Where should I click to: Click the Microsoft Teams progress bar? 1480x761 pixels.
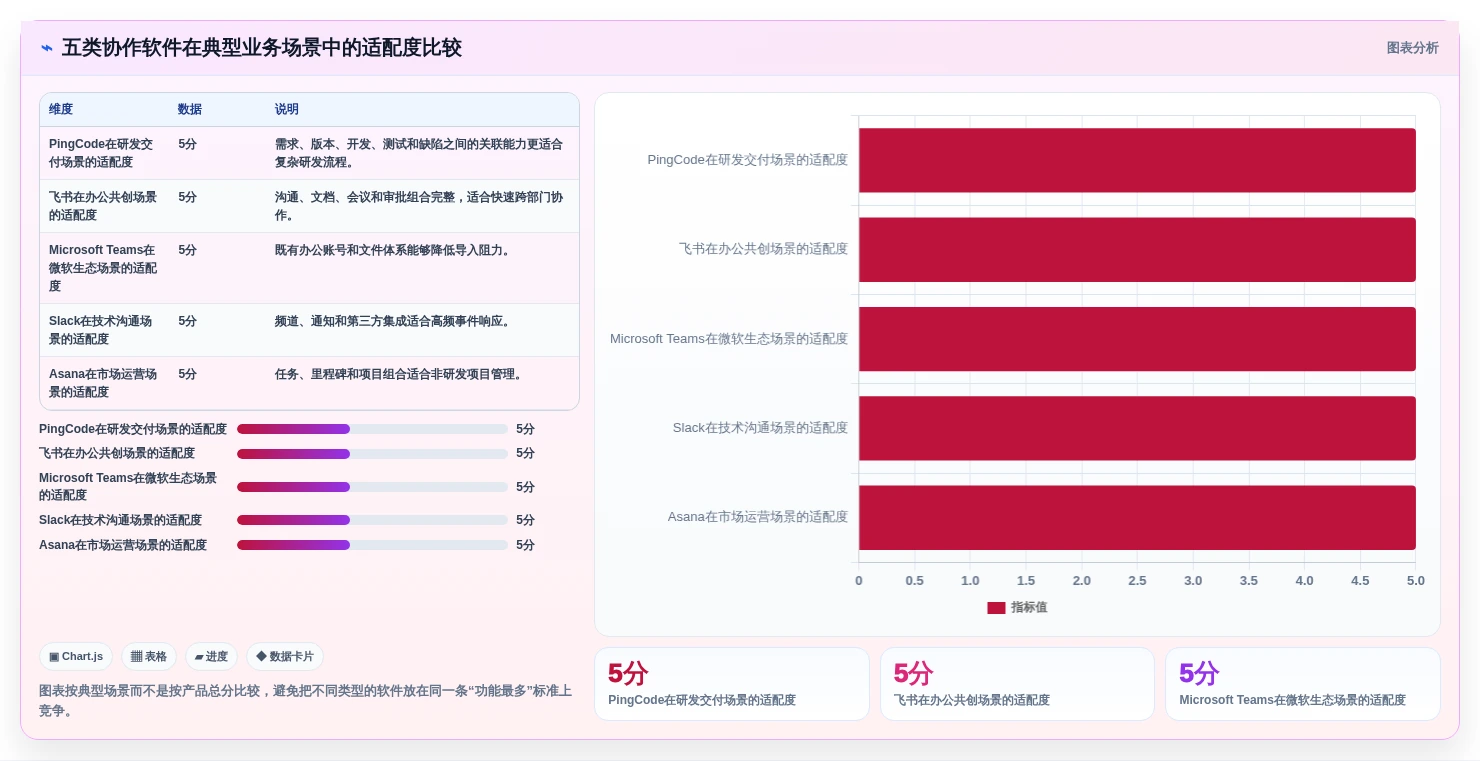pyautogui.click(x=372, y=487)
